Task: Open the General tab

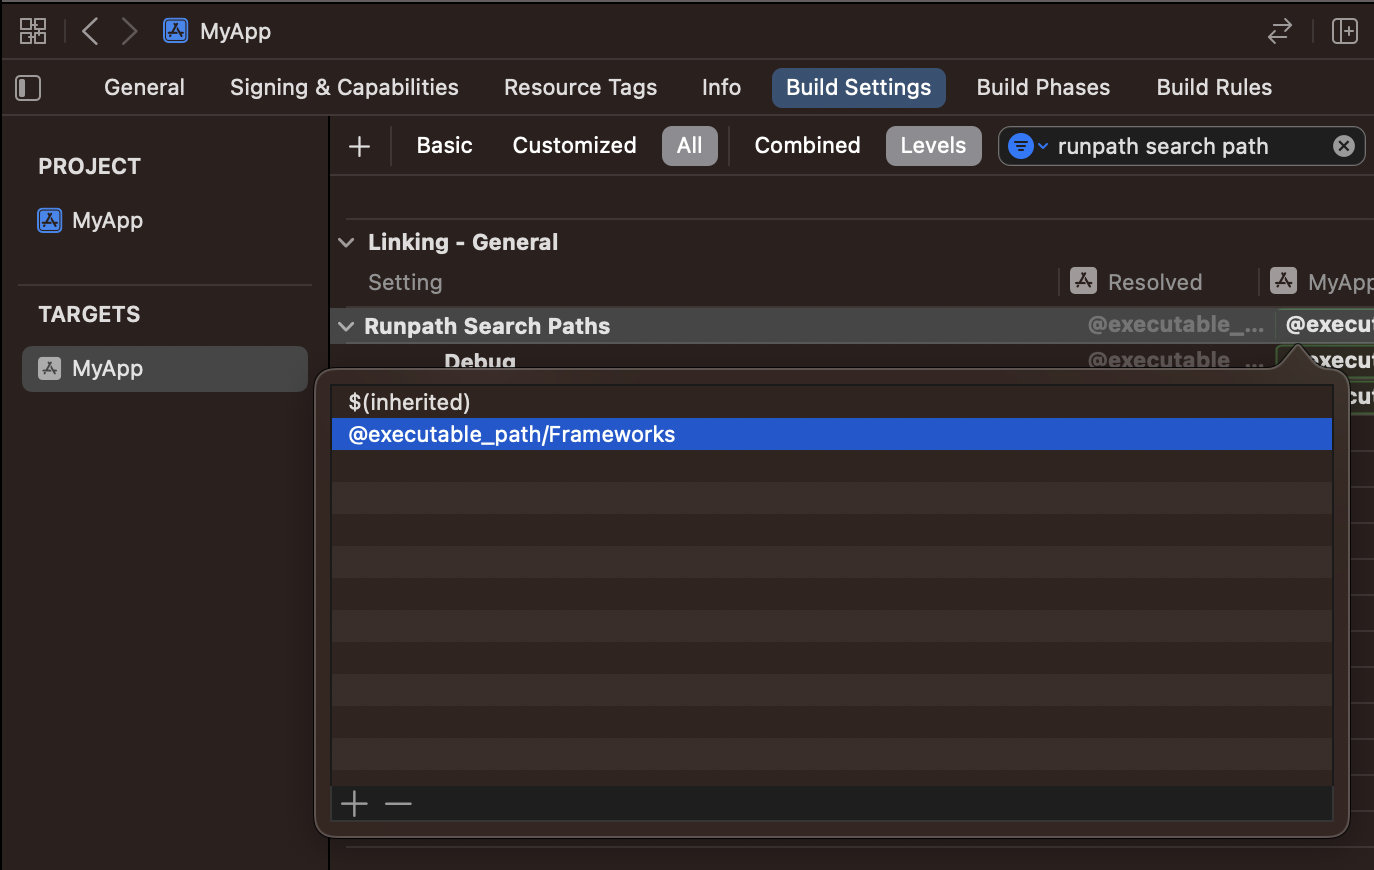Action: point(144,88)
